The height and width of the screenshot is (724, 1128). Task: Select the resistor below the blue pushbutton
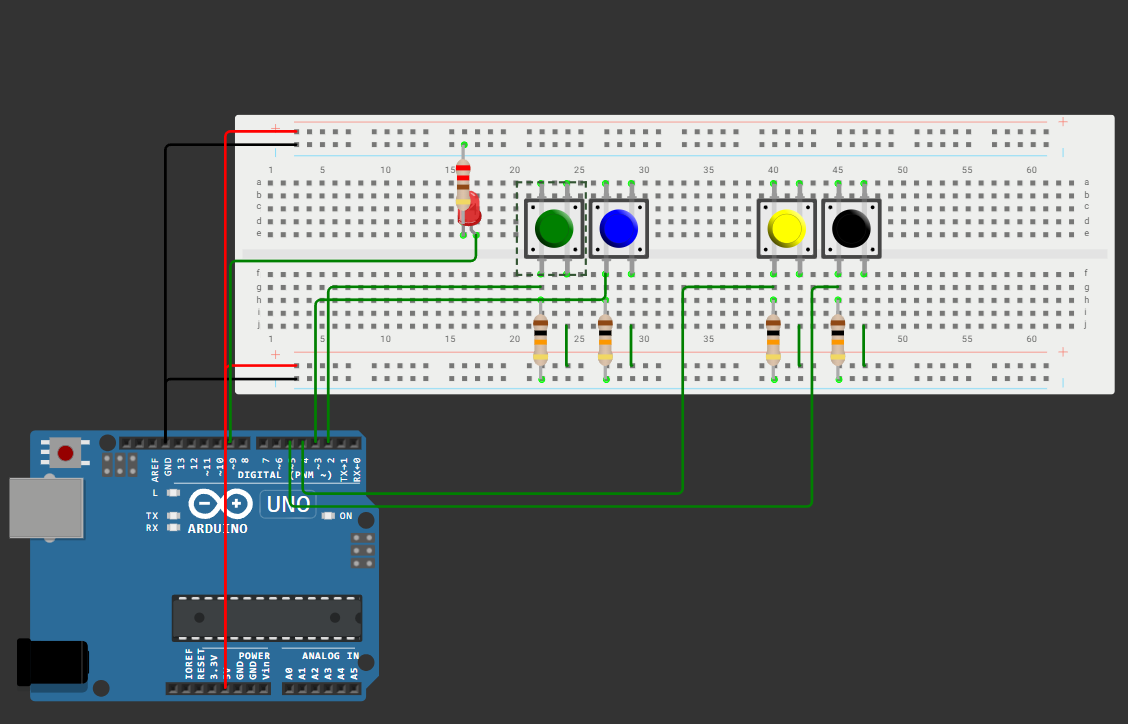[x=605, y=339]
